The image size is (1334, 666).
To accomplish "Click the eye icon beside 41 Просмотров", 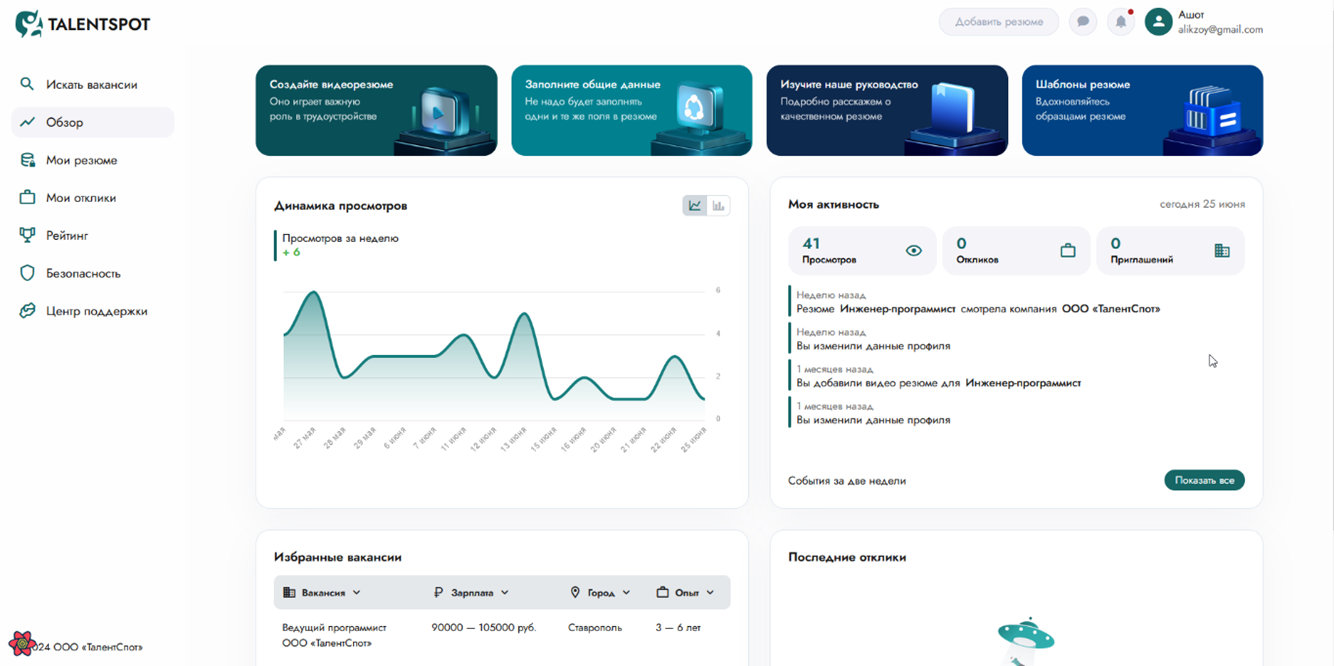I will pyautogui.click(x=913, y=251).
